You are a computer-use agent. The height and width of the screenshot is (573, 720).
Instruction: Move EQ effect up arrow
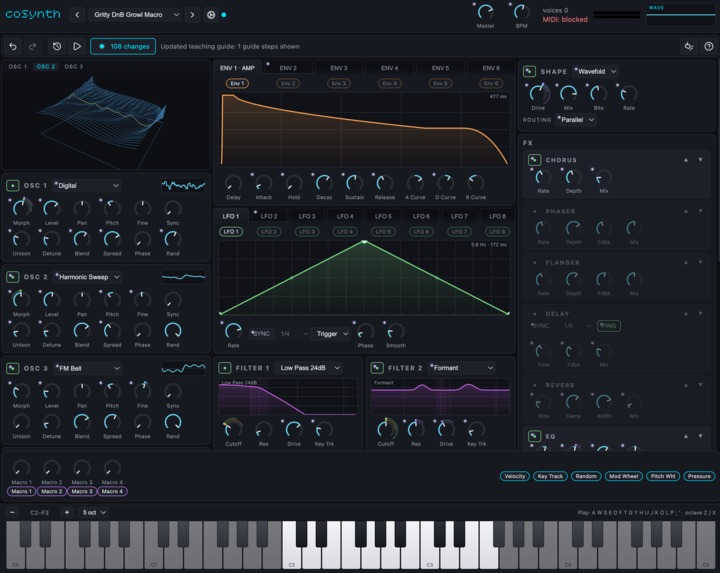686,436
